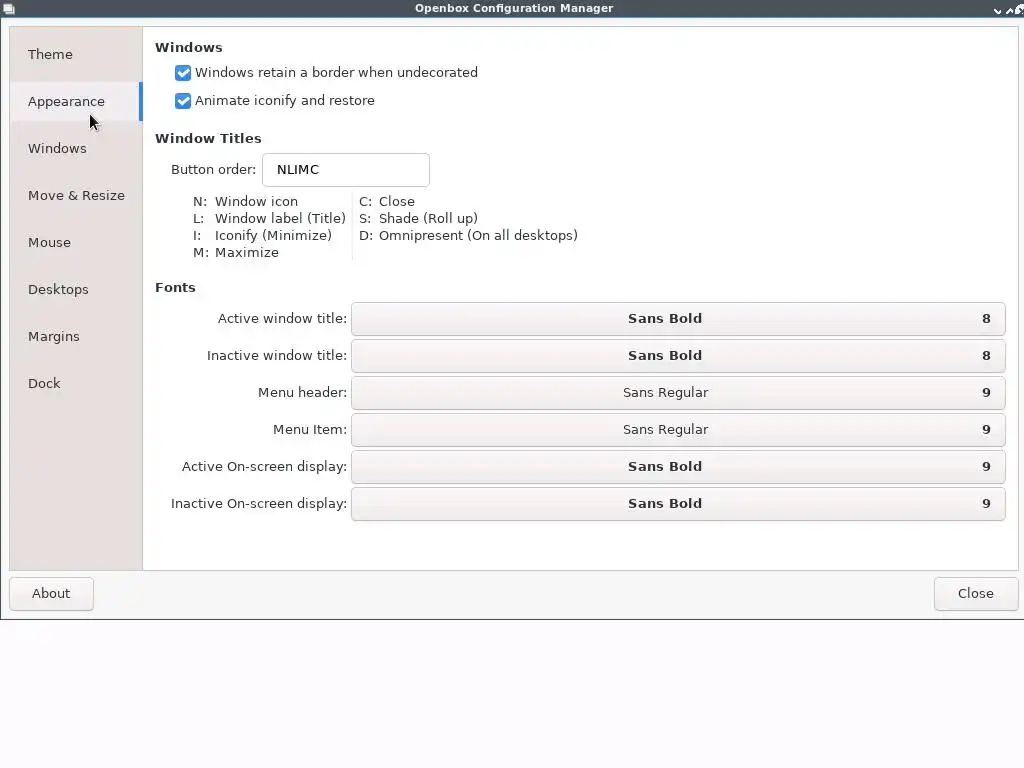Switch to the Windows section in the sidebar
This screenshot has width=1024, height=768.
(76, 148)
